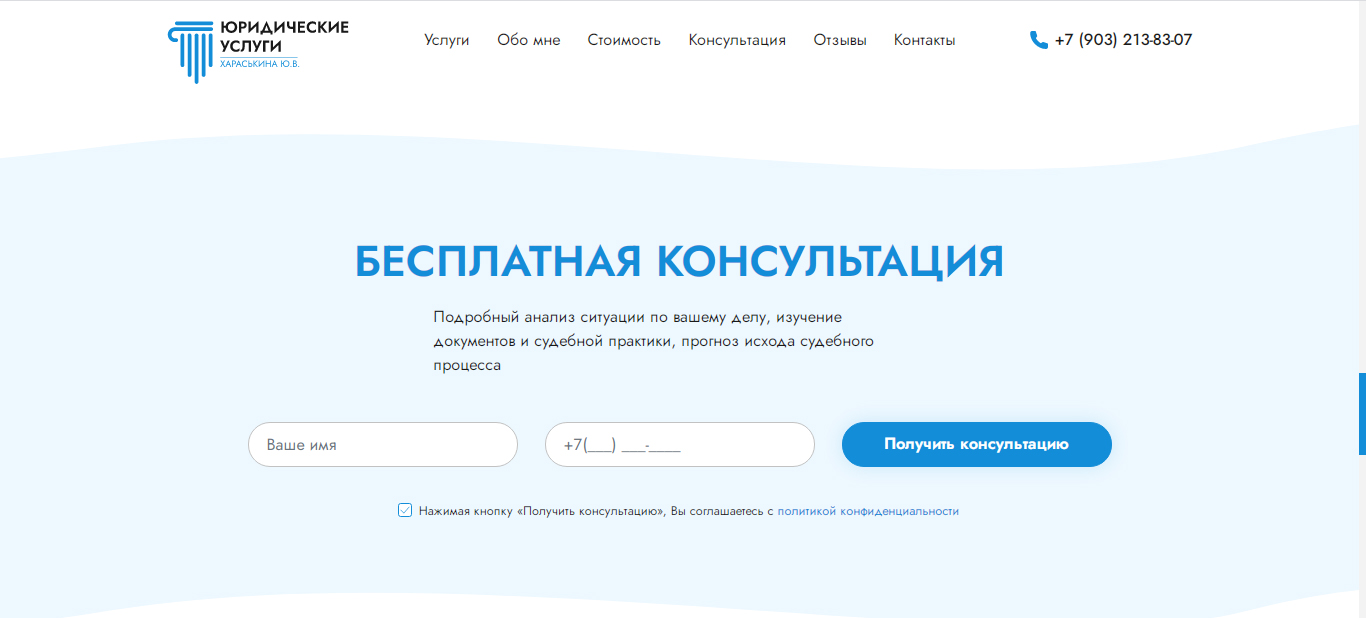The width and height of the screenshot is (1366, 618).
Task: Open the Обо мне navigation item
Action: click(528, 40)
